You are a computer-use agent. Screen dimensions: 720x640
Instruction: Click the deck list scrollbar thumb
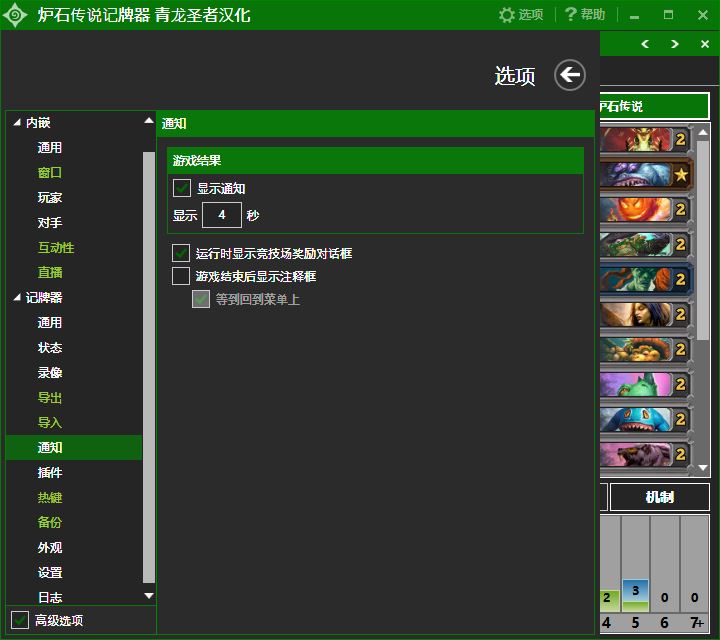(x=703, y=241)
